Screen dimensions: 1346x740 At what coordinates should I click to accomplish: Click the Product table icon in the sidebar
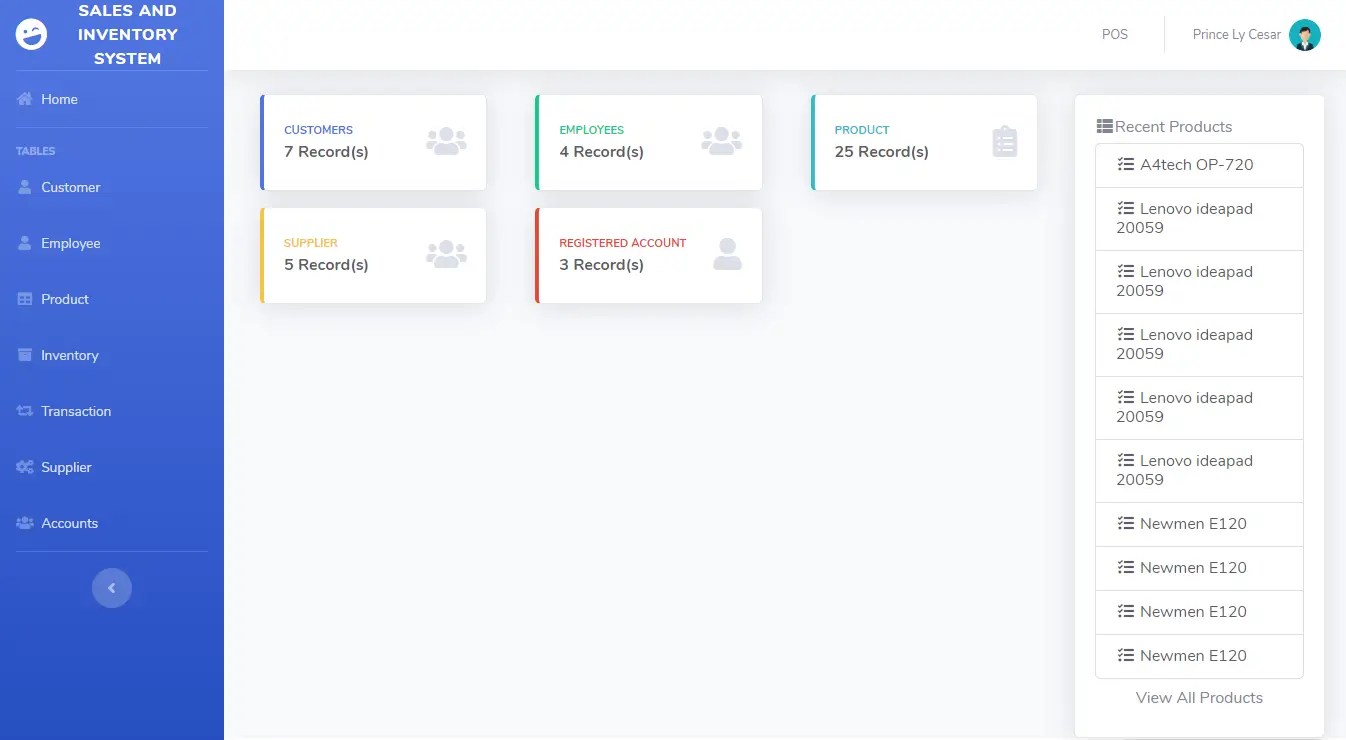point(25,299)
